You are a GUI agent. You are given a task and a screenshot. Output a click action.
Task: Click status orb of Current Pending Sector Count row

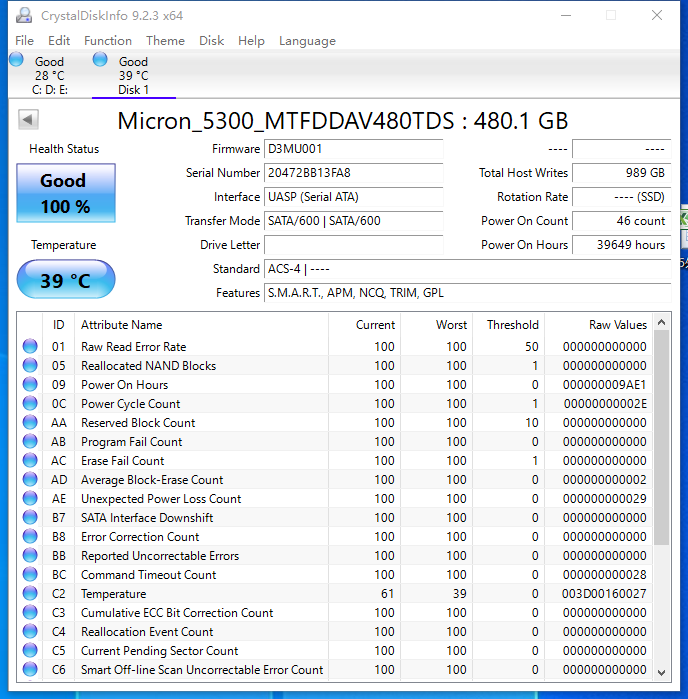click(30, 650)
